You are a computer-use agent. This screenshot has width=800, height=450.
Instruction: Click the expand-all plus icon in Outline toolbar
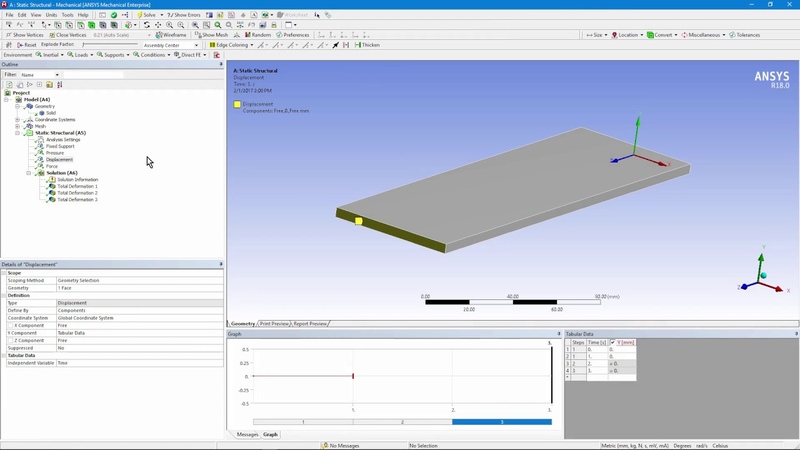39,84
